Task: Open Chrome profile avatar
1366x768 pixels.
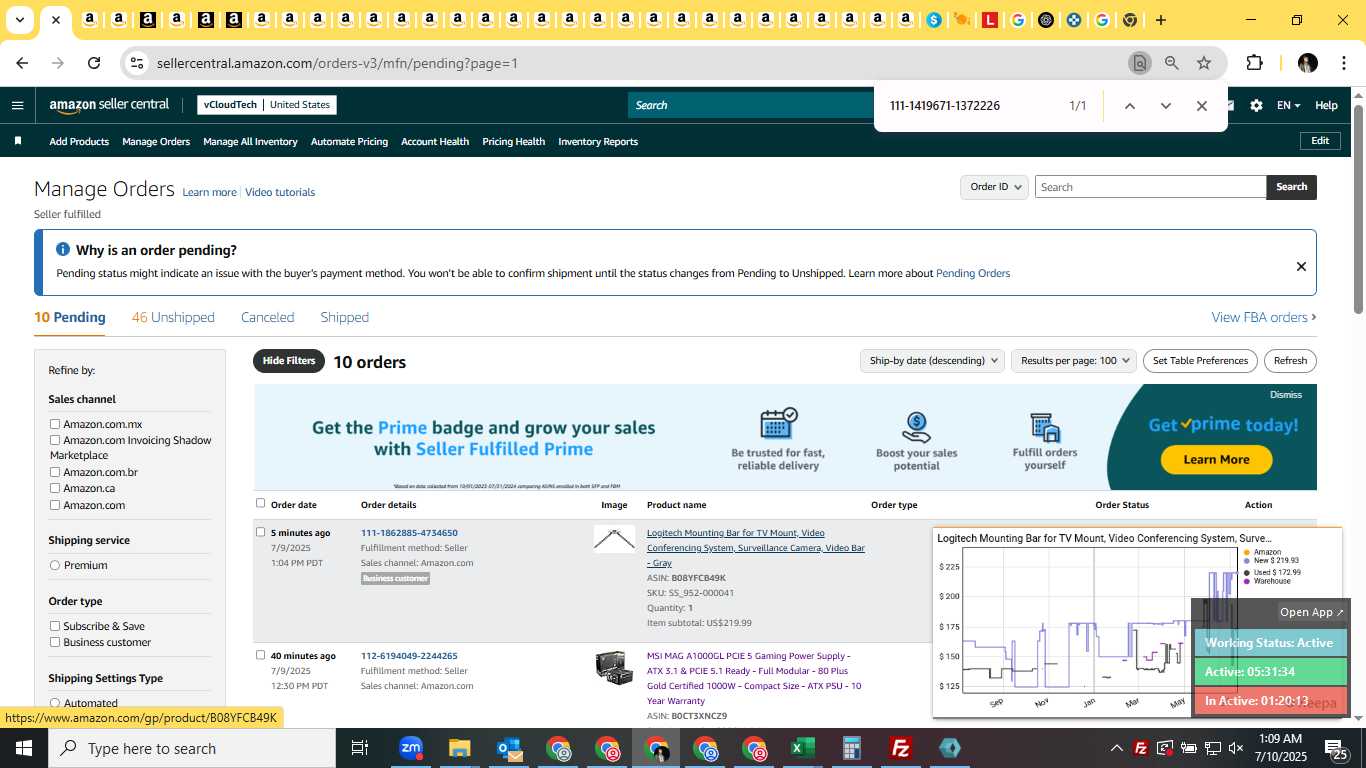Action: pos(1308,63)
